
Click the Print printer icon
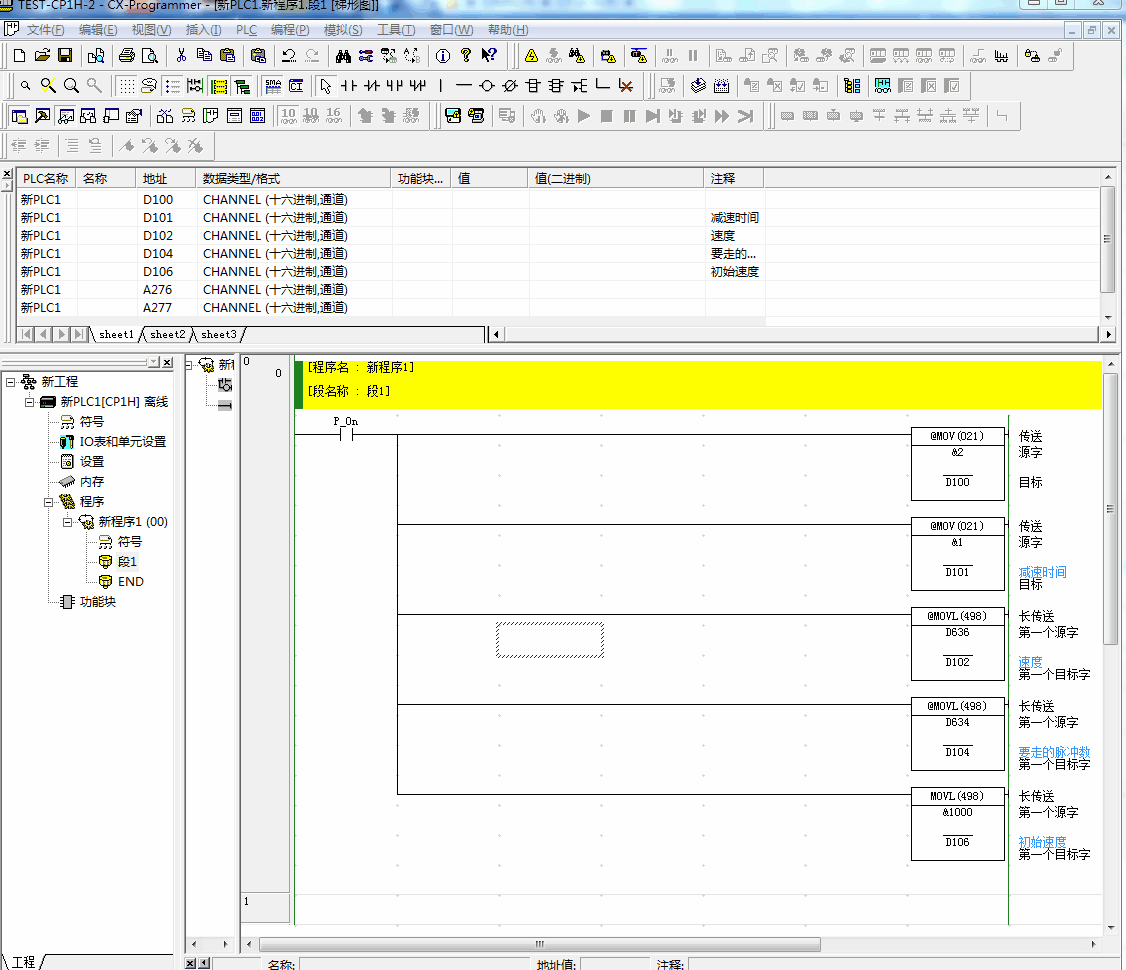[127, 55]
